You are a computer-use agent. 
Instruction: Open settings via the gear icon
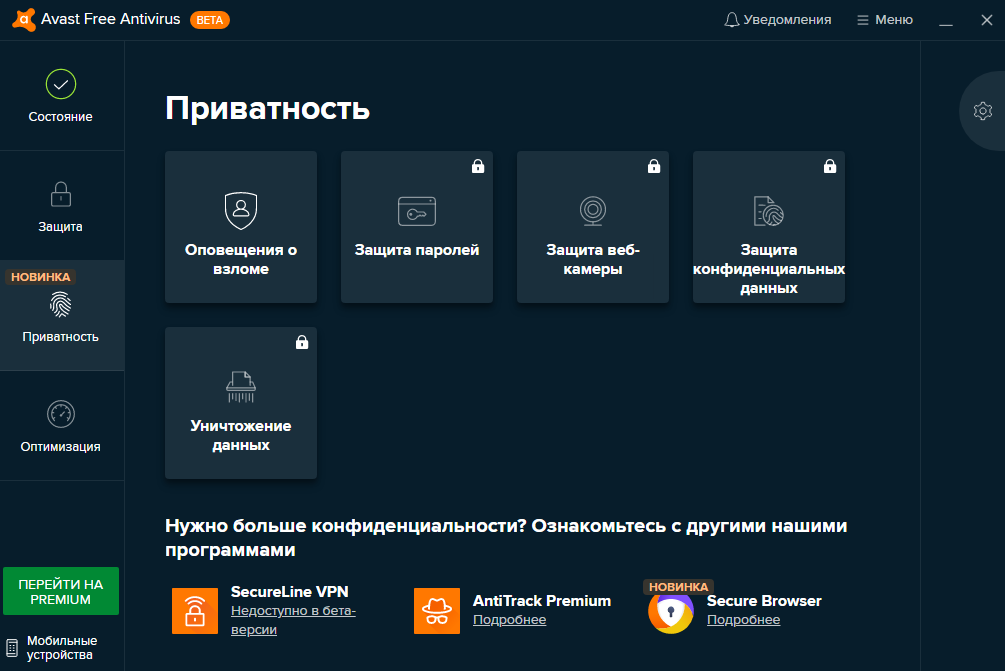(x=983, y=111)
